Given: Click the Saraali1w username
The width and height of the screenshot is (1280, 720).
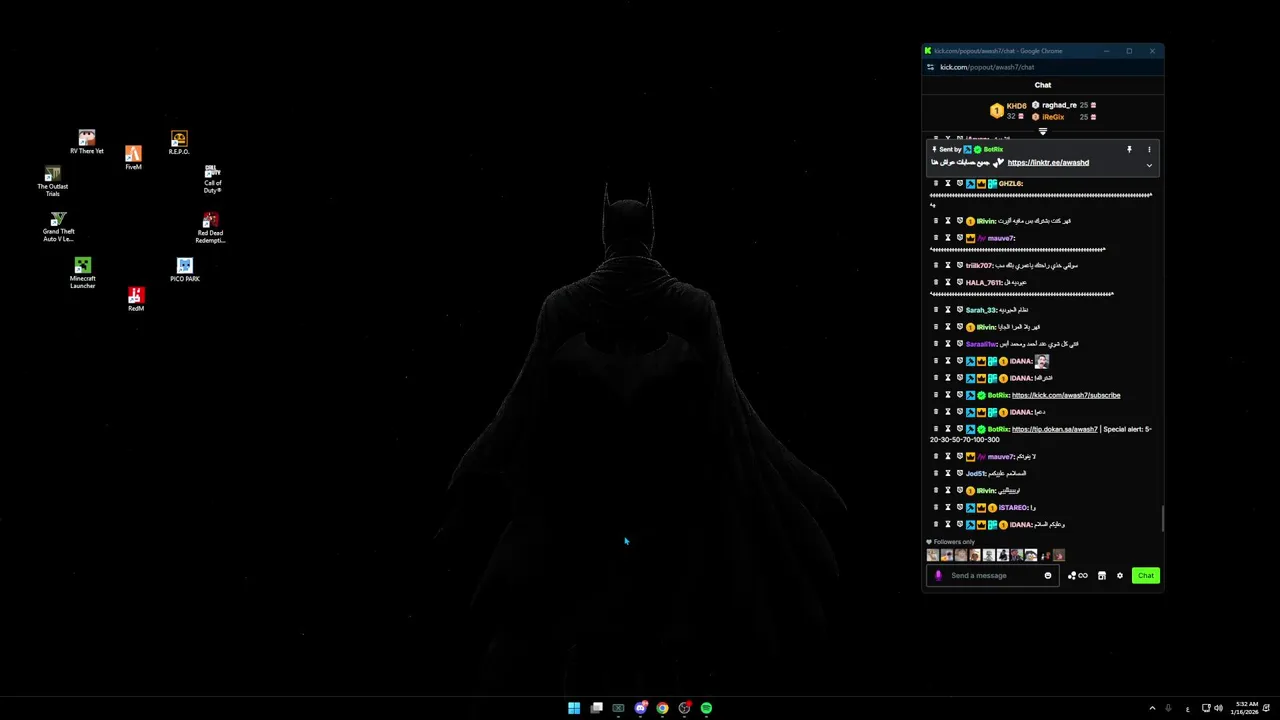Looking at the screenshot, I should pyautogui.click(x=981, y=344).
